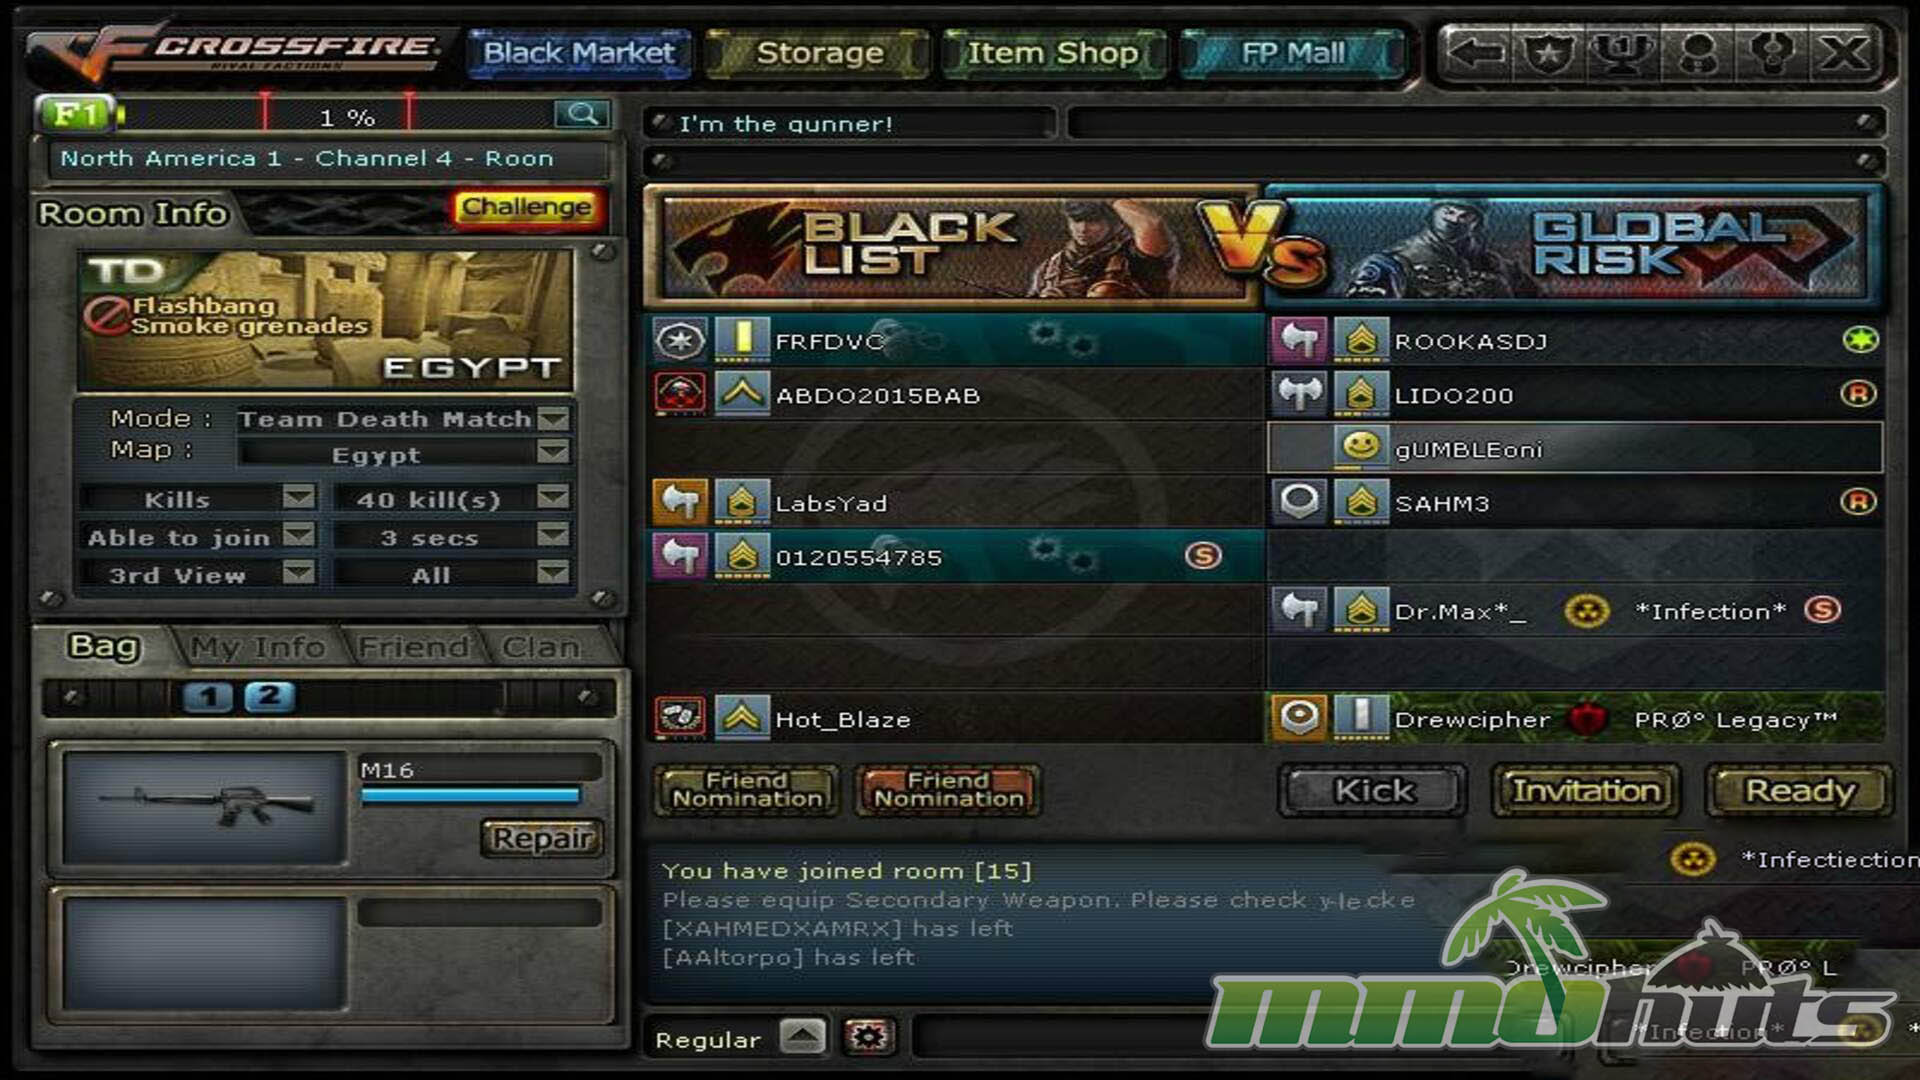Expand the 40 kill(s) dropdown
Viewport: 1920px width, 1080px height.
coord(553,498)
